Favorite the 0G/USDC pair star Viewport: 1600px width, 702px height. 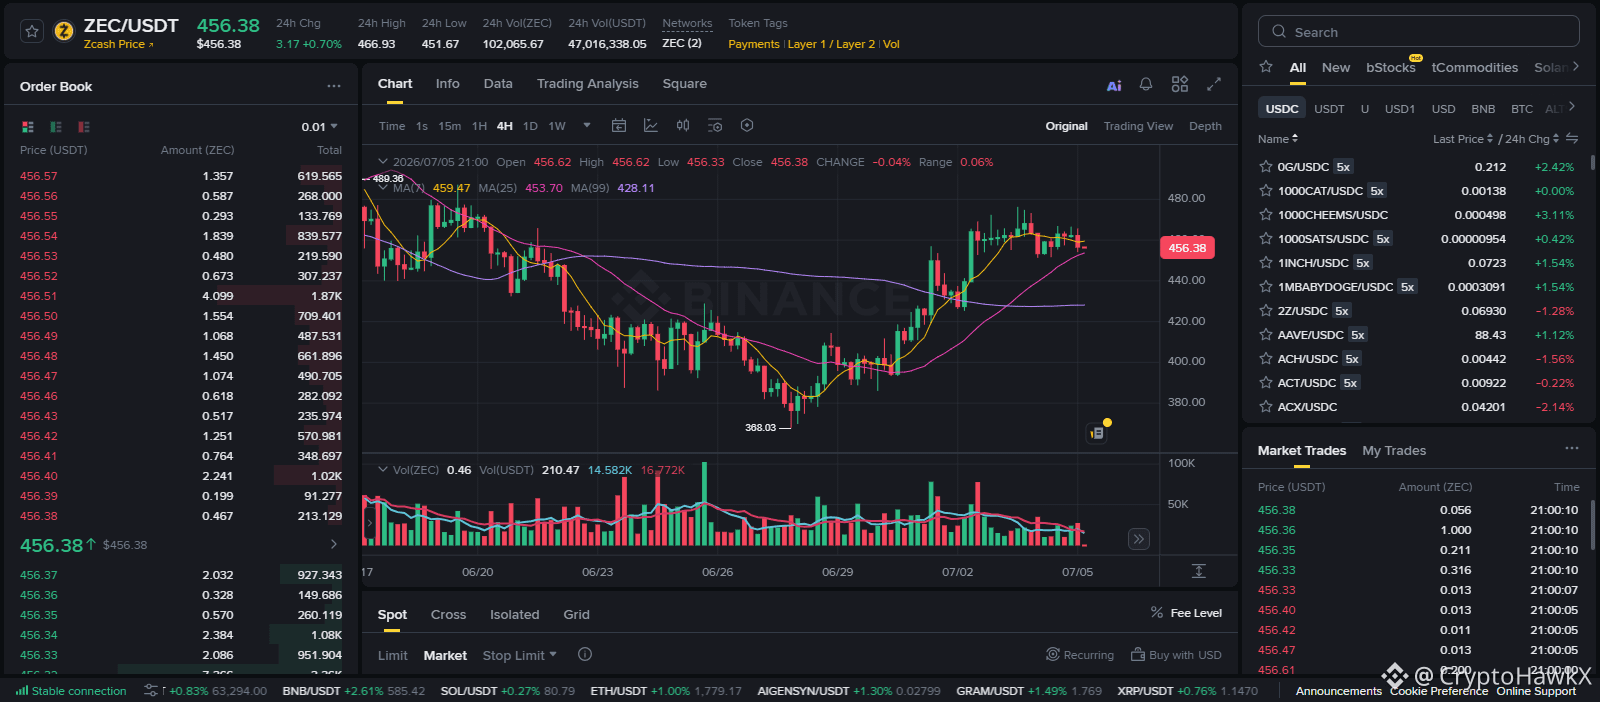(1265, 167)
